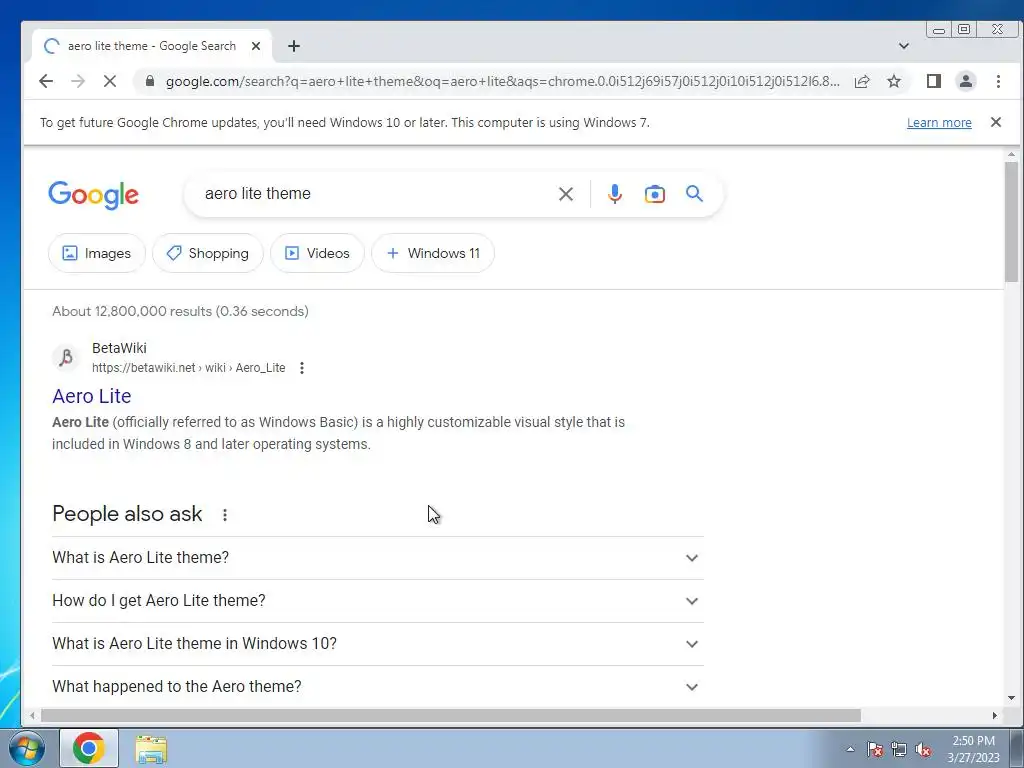
Task: Open the Learn more link
Action: click(x=939, y=123)
